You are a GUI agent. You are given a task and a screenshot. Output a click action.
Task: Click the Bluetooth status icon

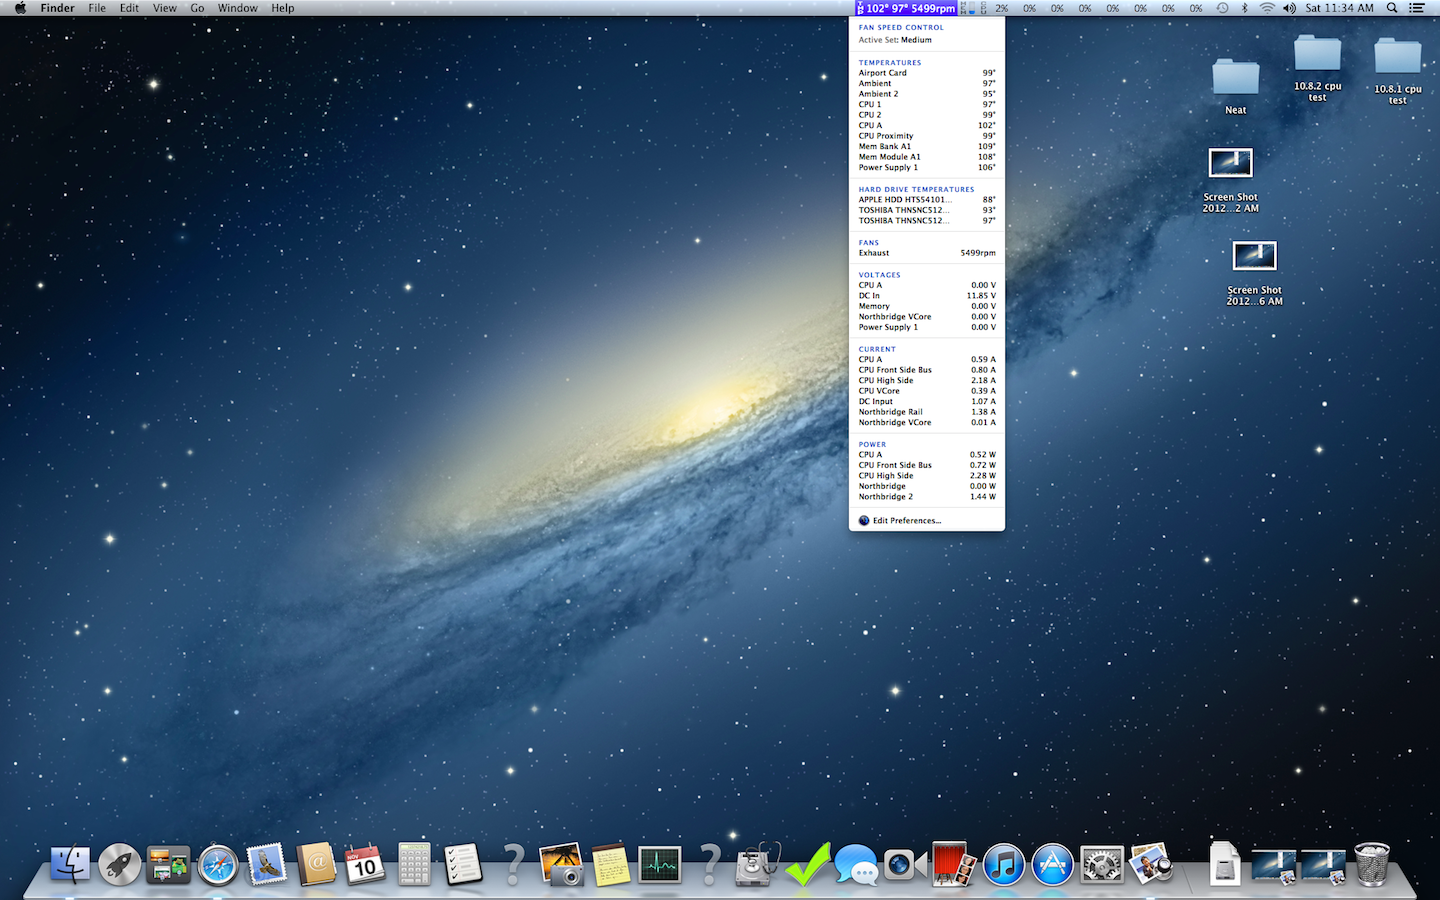[x=1245, y=8]
